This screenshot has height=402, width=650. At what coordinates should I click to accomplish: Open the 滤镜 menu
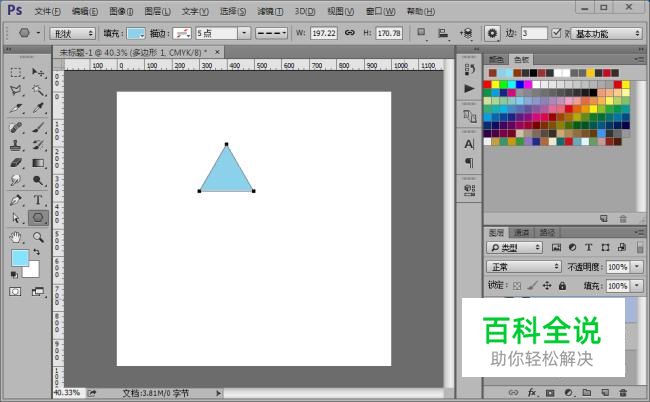[270, 12]
